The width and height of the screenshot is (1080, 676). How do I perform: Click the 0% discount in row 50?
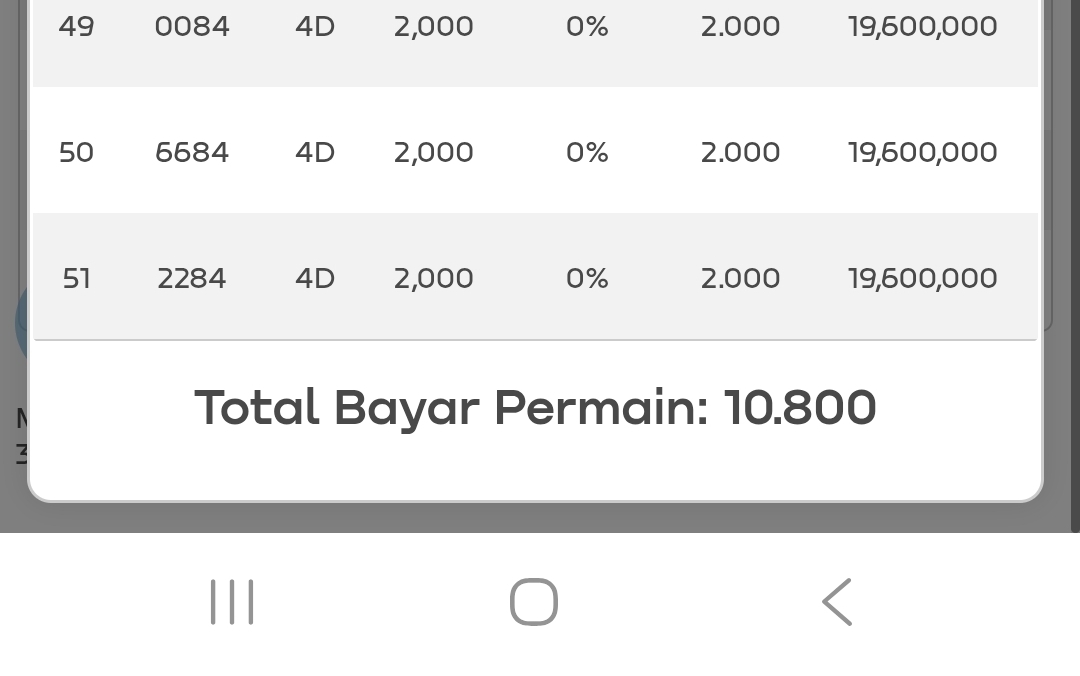point(587,153)
